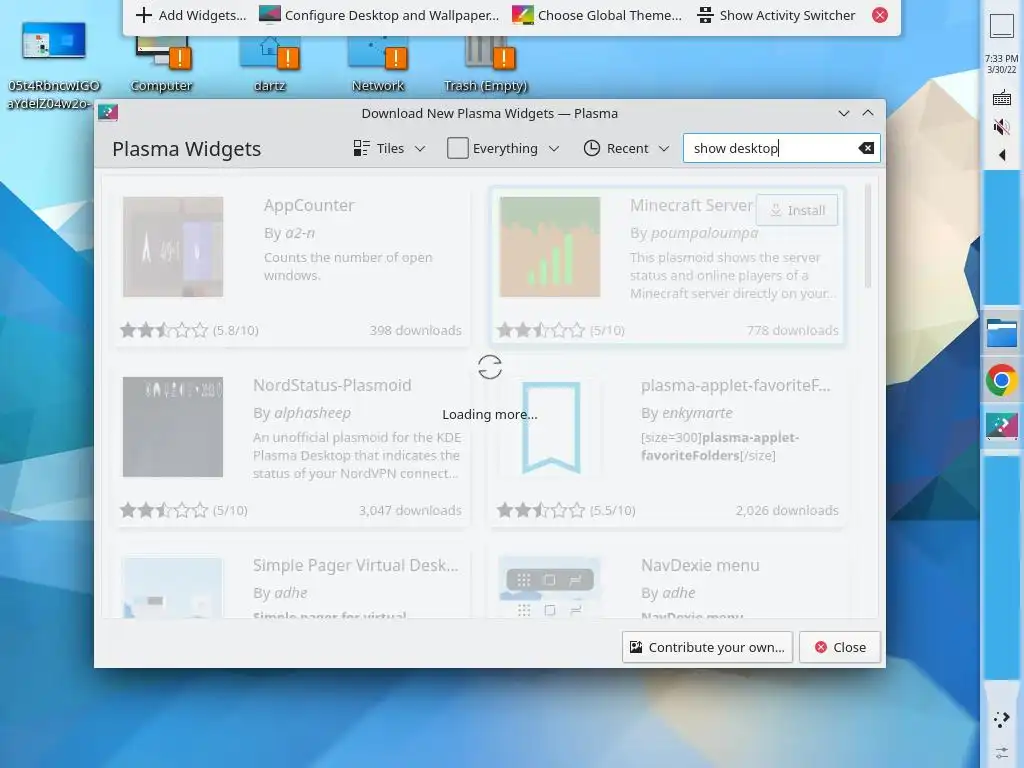
Task: Click author name 'alphasheep'
Action: [312, 413]
